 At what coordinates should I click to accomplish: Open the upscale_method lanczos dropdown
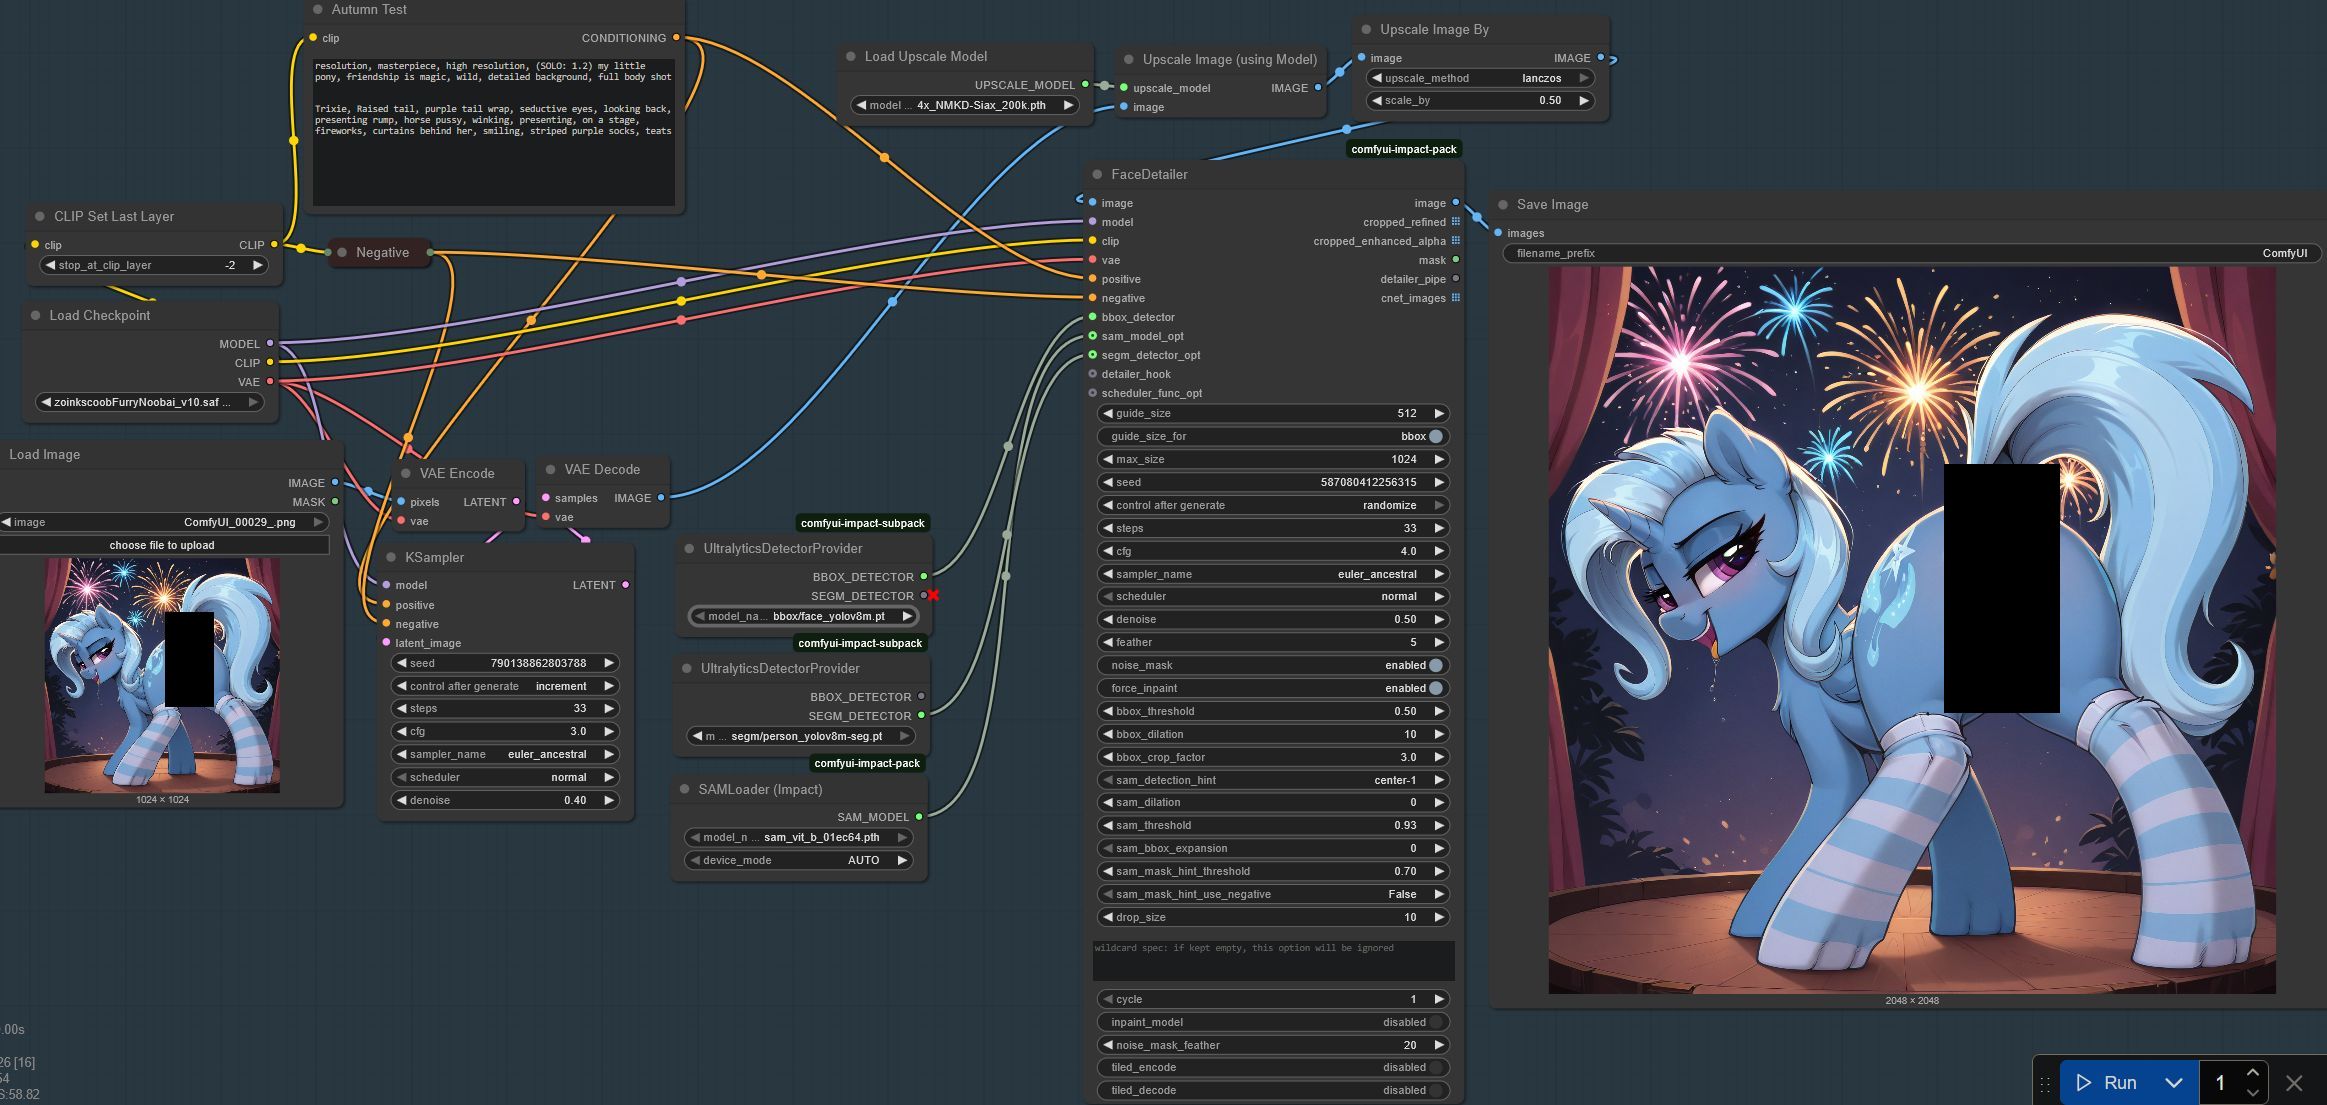(x=1480, y=78)
